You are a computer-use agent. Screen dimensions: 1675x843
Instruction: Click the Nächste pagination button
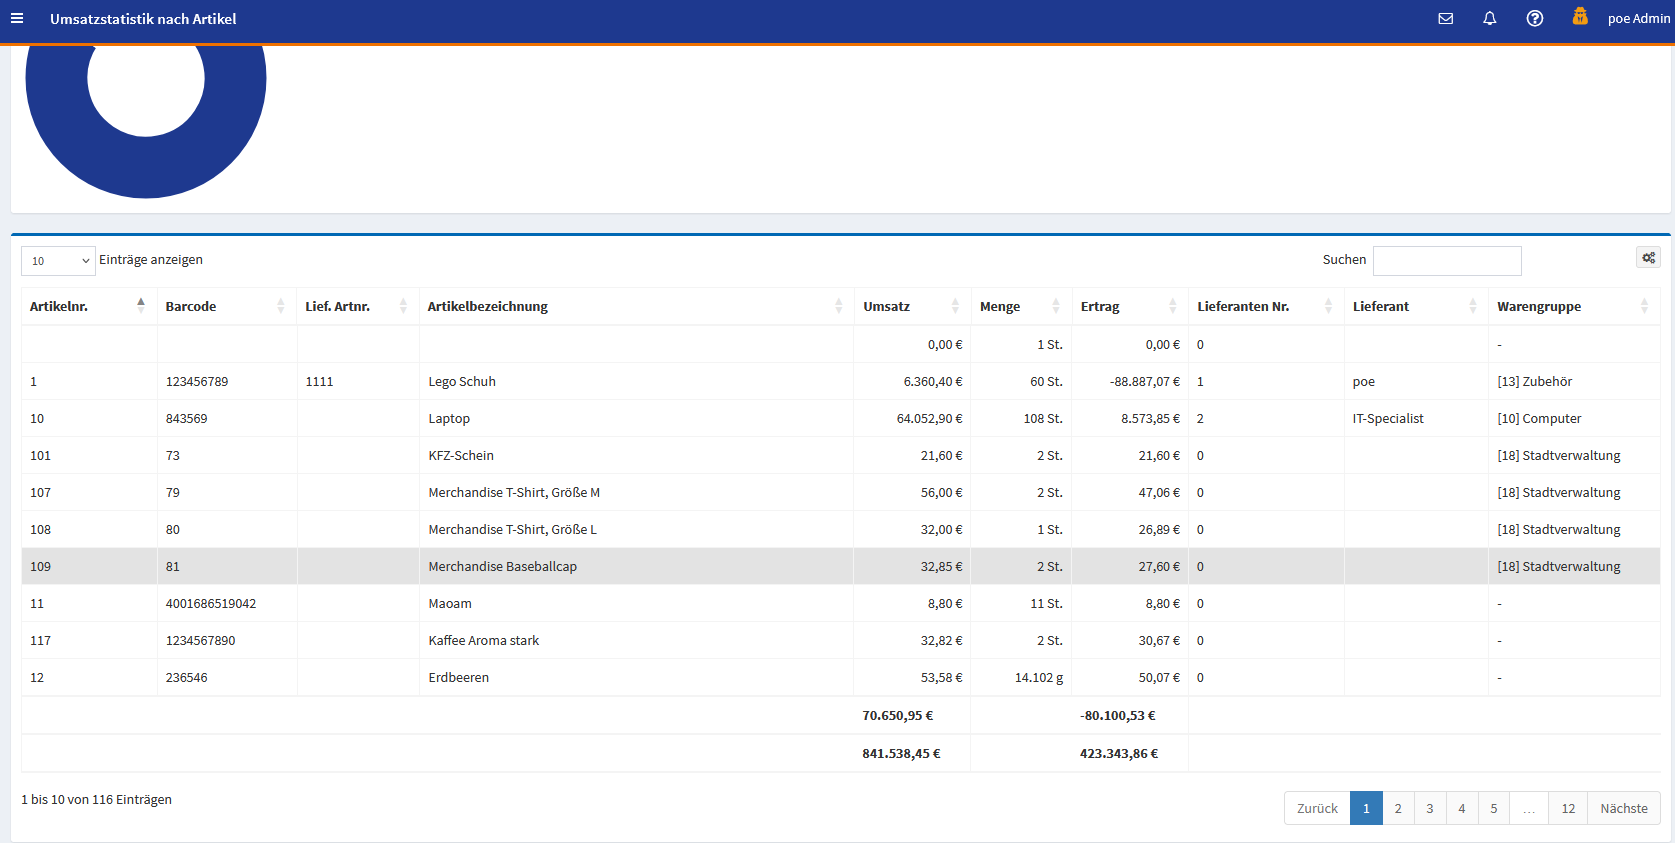tap(1623, 809)
